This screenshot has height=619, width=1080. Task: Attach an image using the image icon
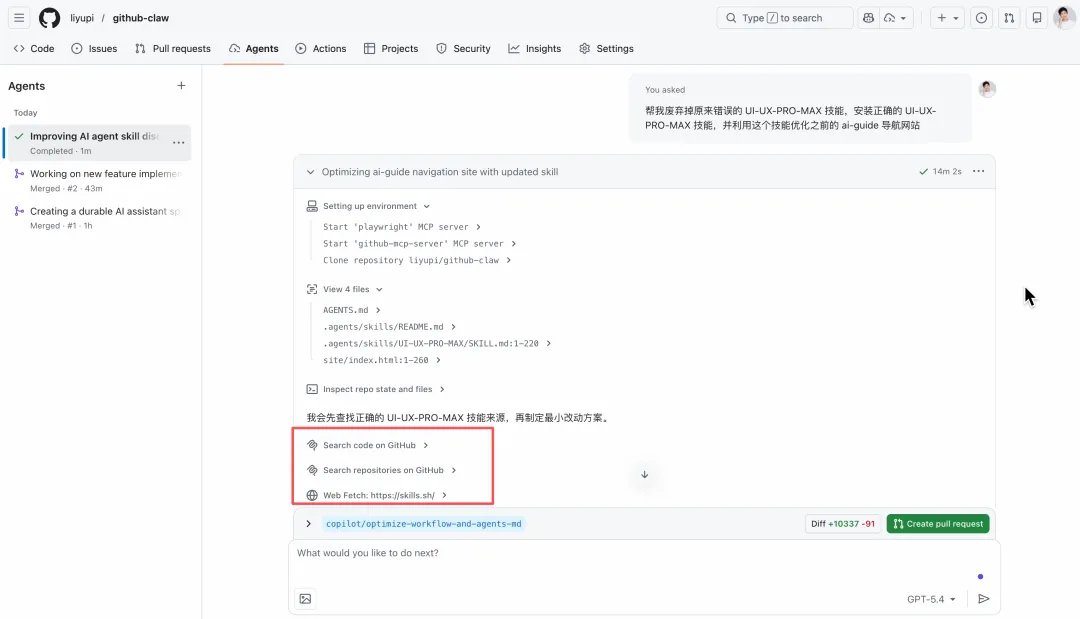click(x=305, y=599)
